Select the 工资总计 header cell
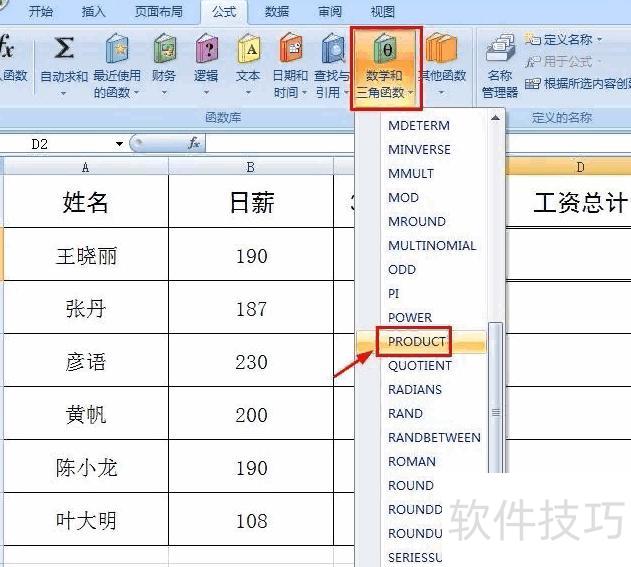This screenshot has width=631, height=567. click(568, 201)
